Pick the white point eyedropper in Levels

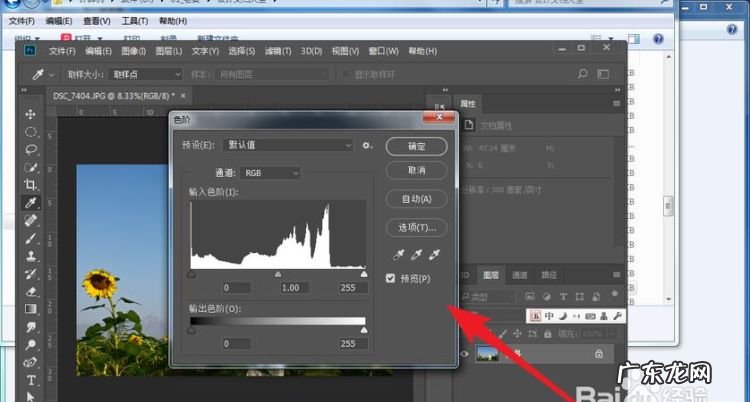pyautogui.click(x=433, y=257)
